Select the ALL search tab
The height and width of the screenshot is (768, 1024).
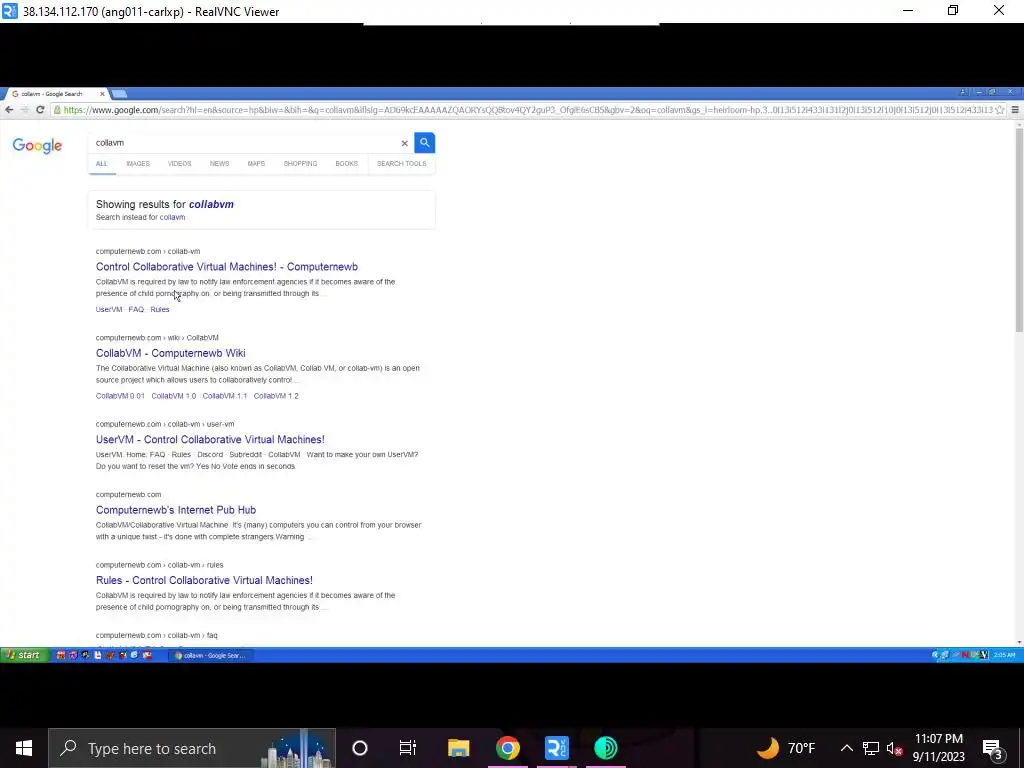pyautogui.click(x=102, y=163)
